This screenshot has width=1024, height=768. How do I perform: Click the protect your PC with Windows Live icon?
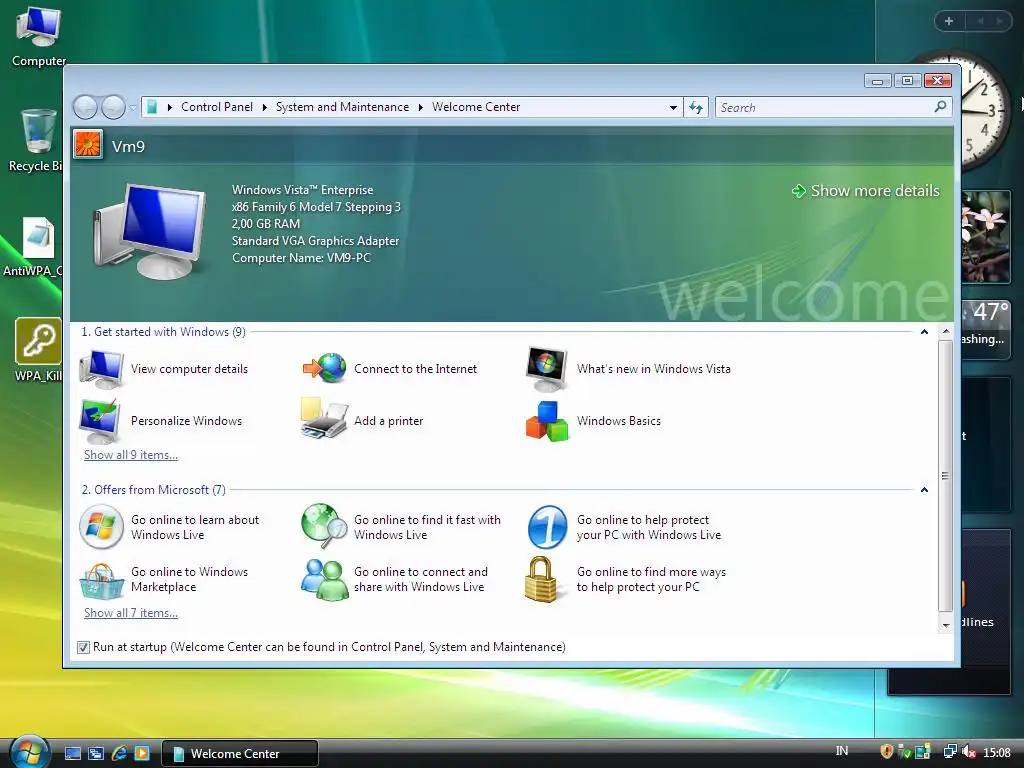547,526
